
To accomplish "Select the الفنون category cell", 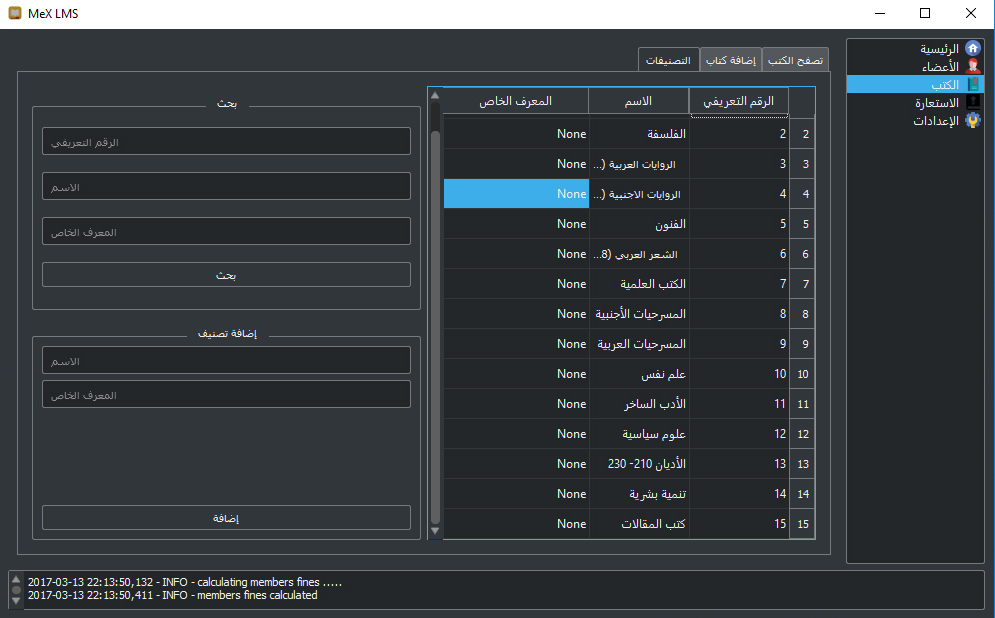I will [639, 223].
